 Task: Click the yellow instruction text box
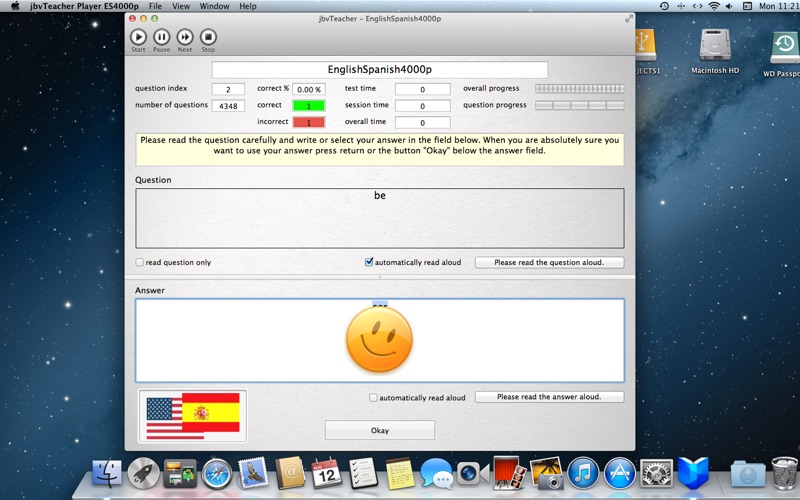[x=380, y=149]
